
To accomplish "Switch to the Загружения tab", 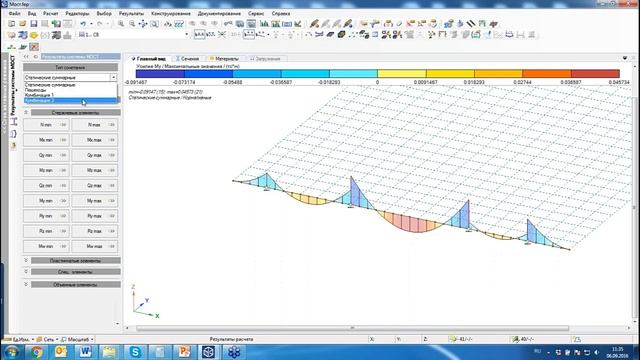I will click(x=265, y=59).
